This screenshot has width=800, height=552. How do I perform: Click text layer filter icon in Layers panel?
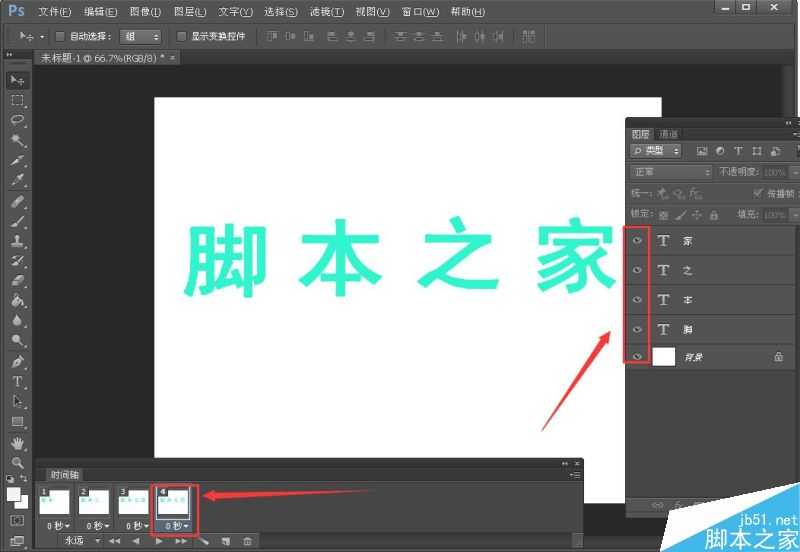[x=738, y=151]
